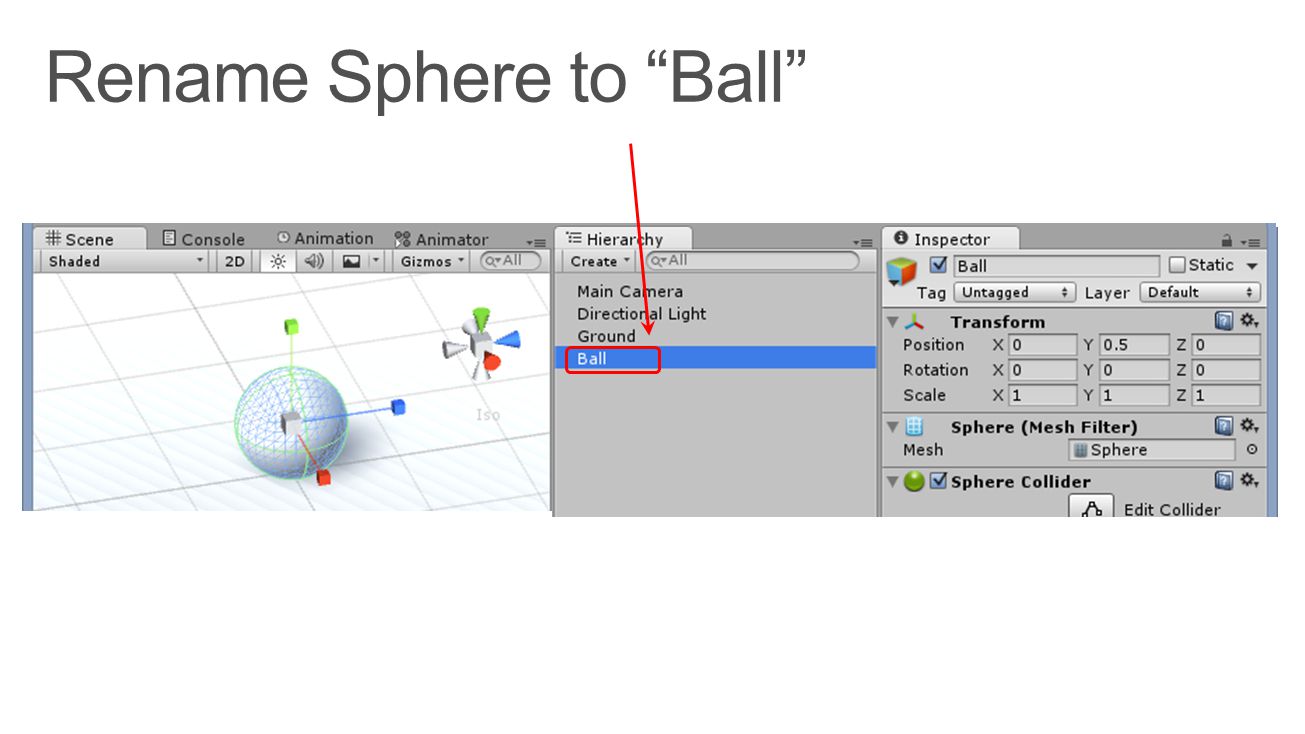Image resolution: width=1305 pixels, height=734 pixels.
Task: Click the red X-axis move handle
Action: point(323,478)
